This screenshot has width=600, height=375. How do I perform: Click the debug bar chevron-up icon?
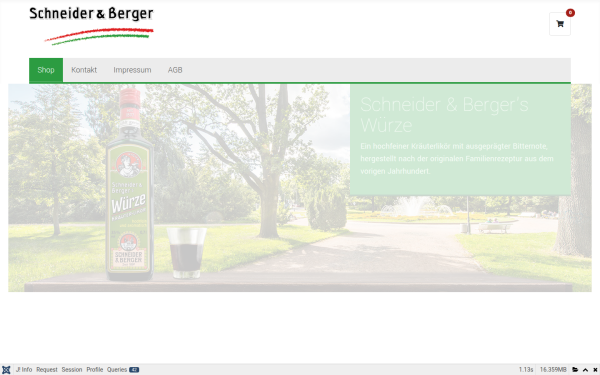585,370
